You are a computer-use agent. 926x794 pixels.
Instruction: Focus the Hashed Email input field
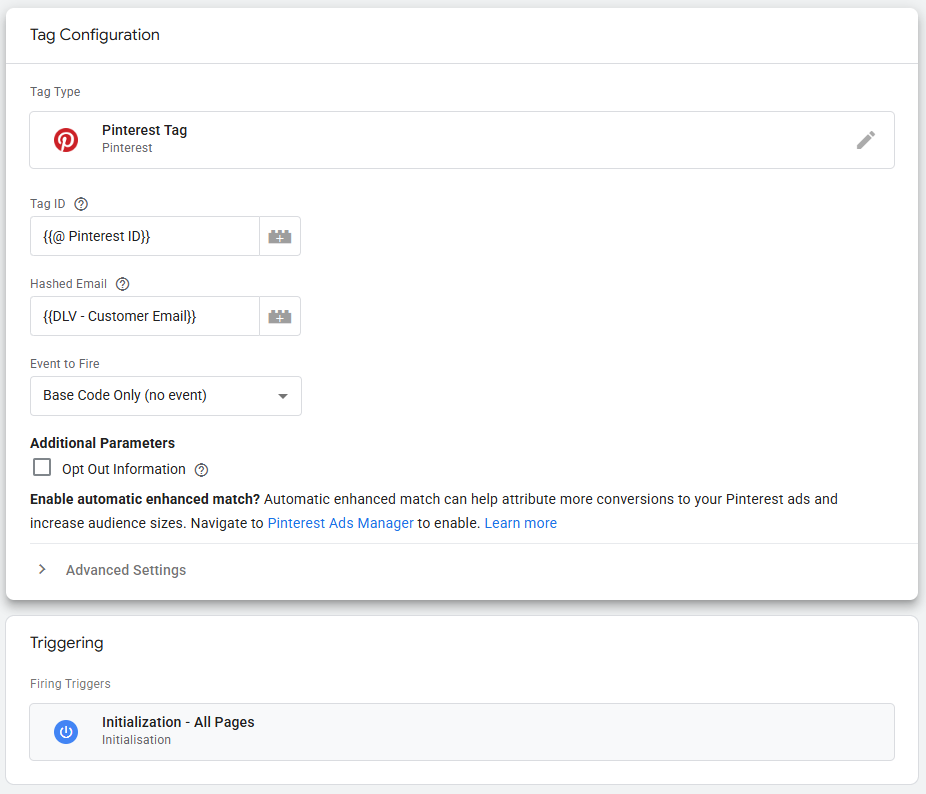[145, 317]
